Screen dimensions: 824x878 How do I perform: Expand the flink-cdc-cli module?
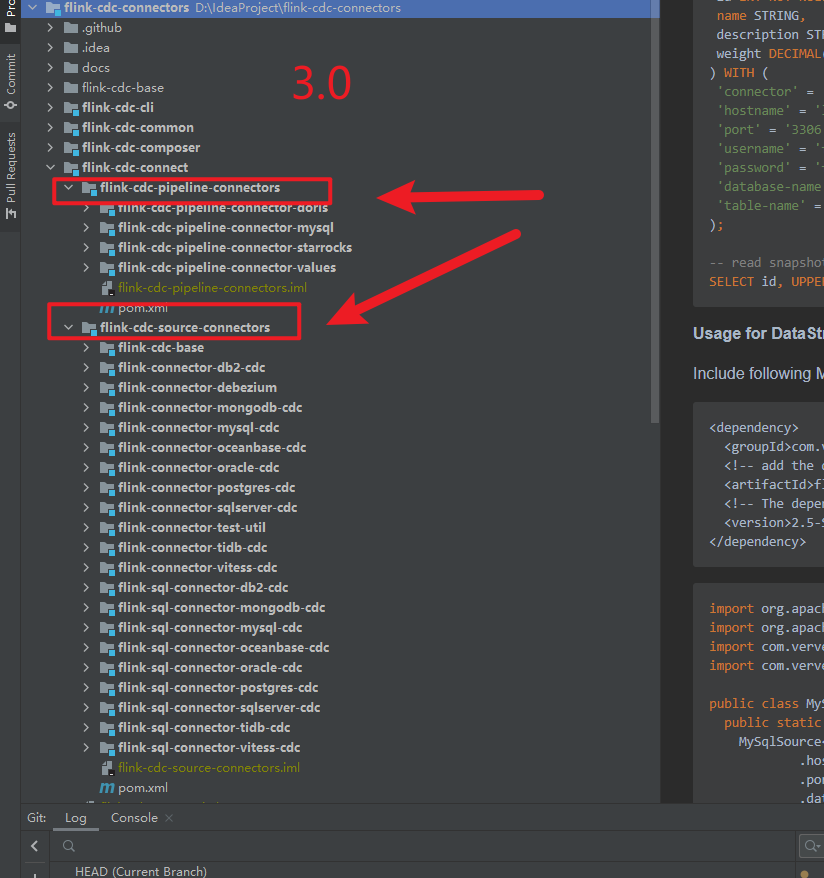(x=50, y=108)
